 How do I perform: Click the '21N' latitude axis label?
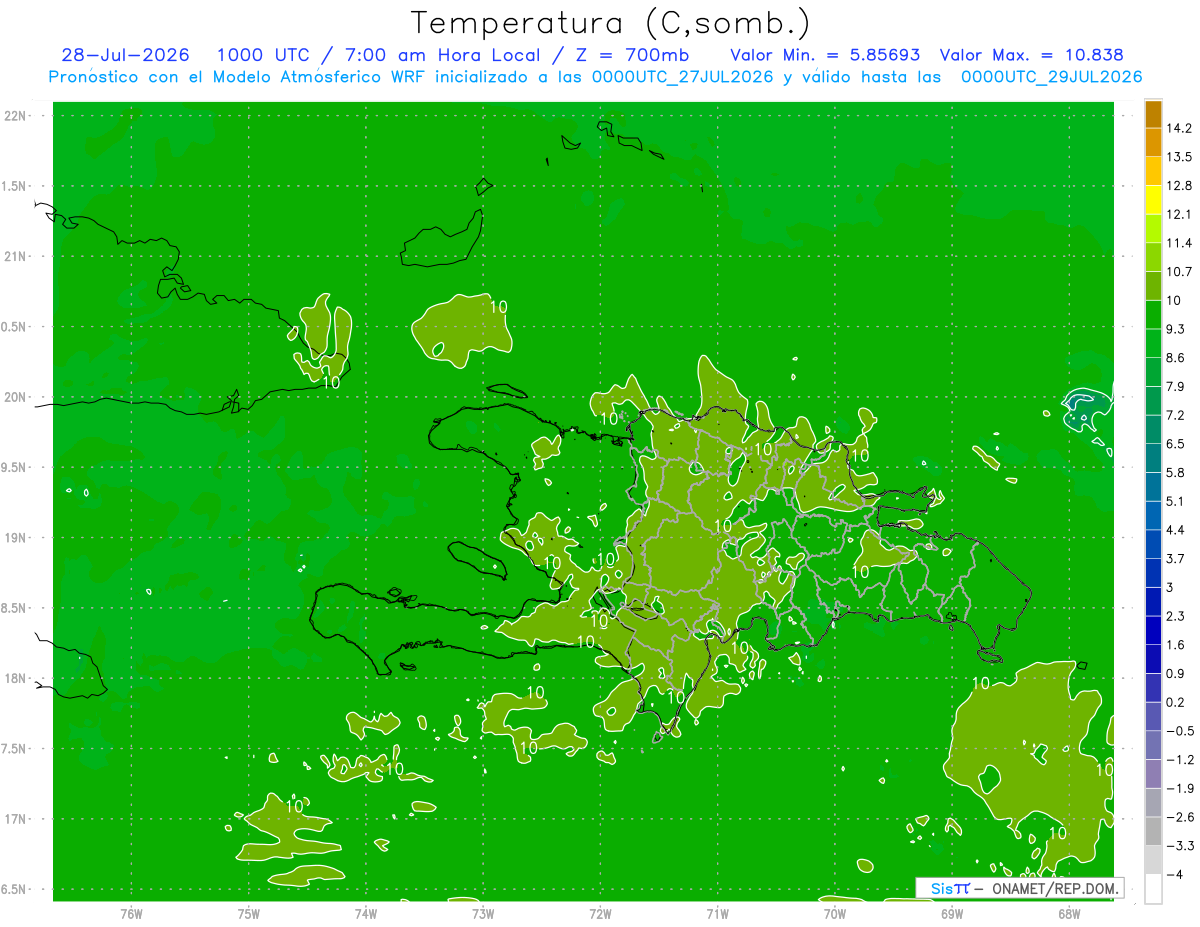tap(17, 257)
